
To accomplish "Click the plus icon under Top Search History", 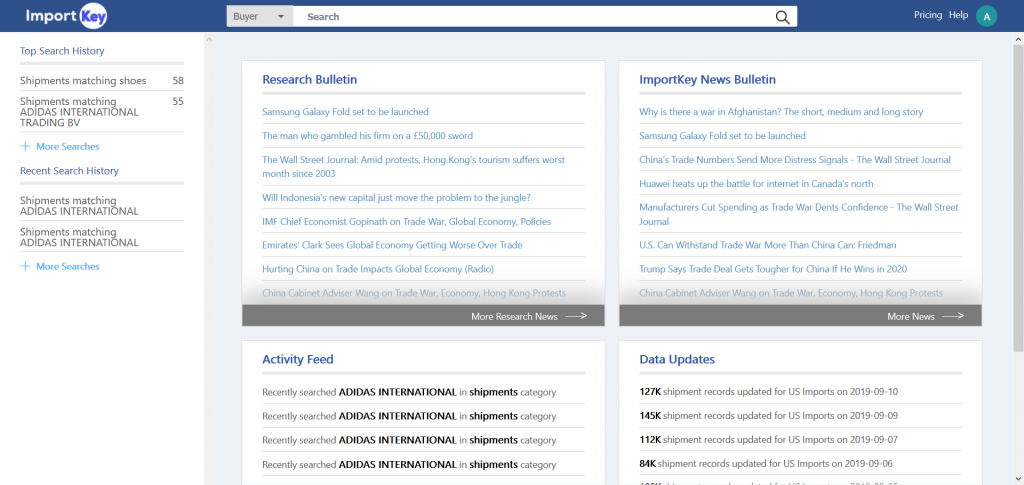I will (25, 146).
